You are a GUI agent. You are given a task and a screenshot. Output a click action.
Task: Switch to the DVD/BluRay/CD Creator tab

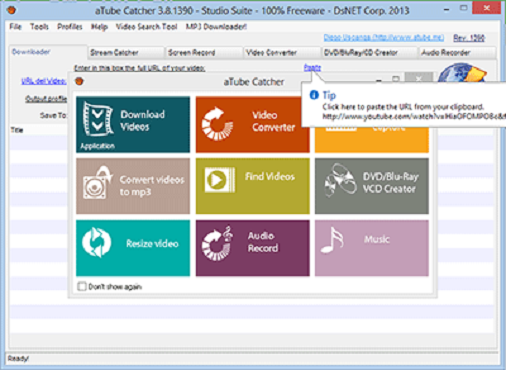tap(370, 52)
